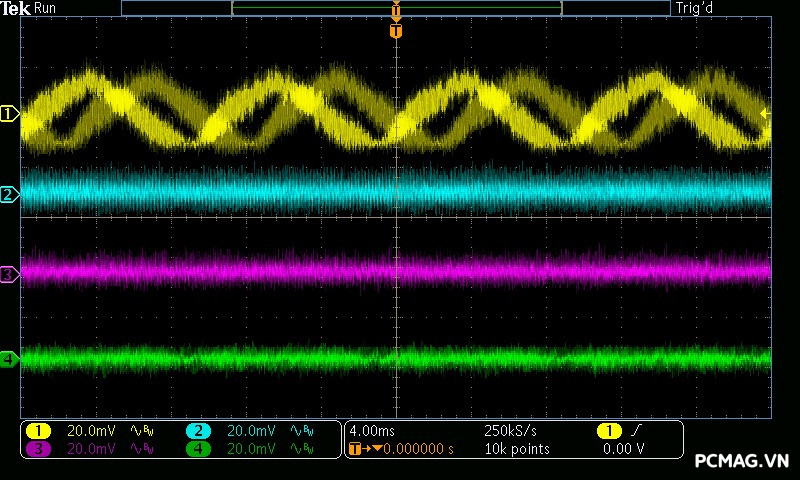The width and height of the screenshot is (800, 480).
Task: Click the PCMAG.VN watermark text
Action: point(742,461)
